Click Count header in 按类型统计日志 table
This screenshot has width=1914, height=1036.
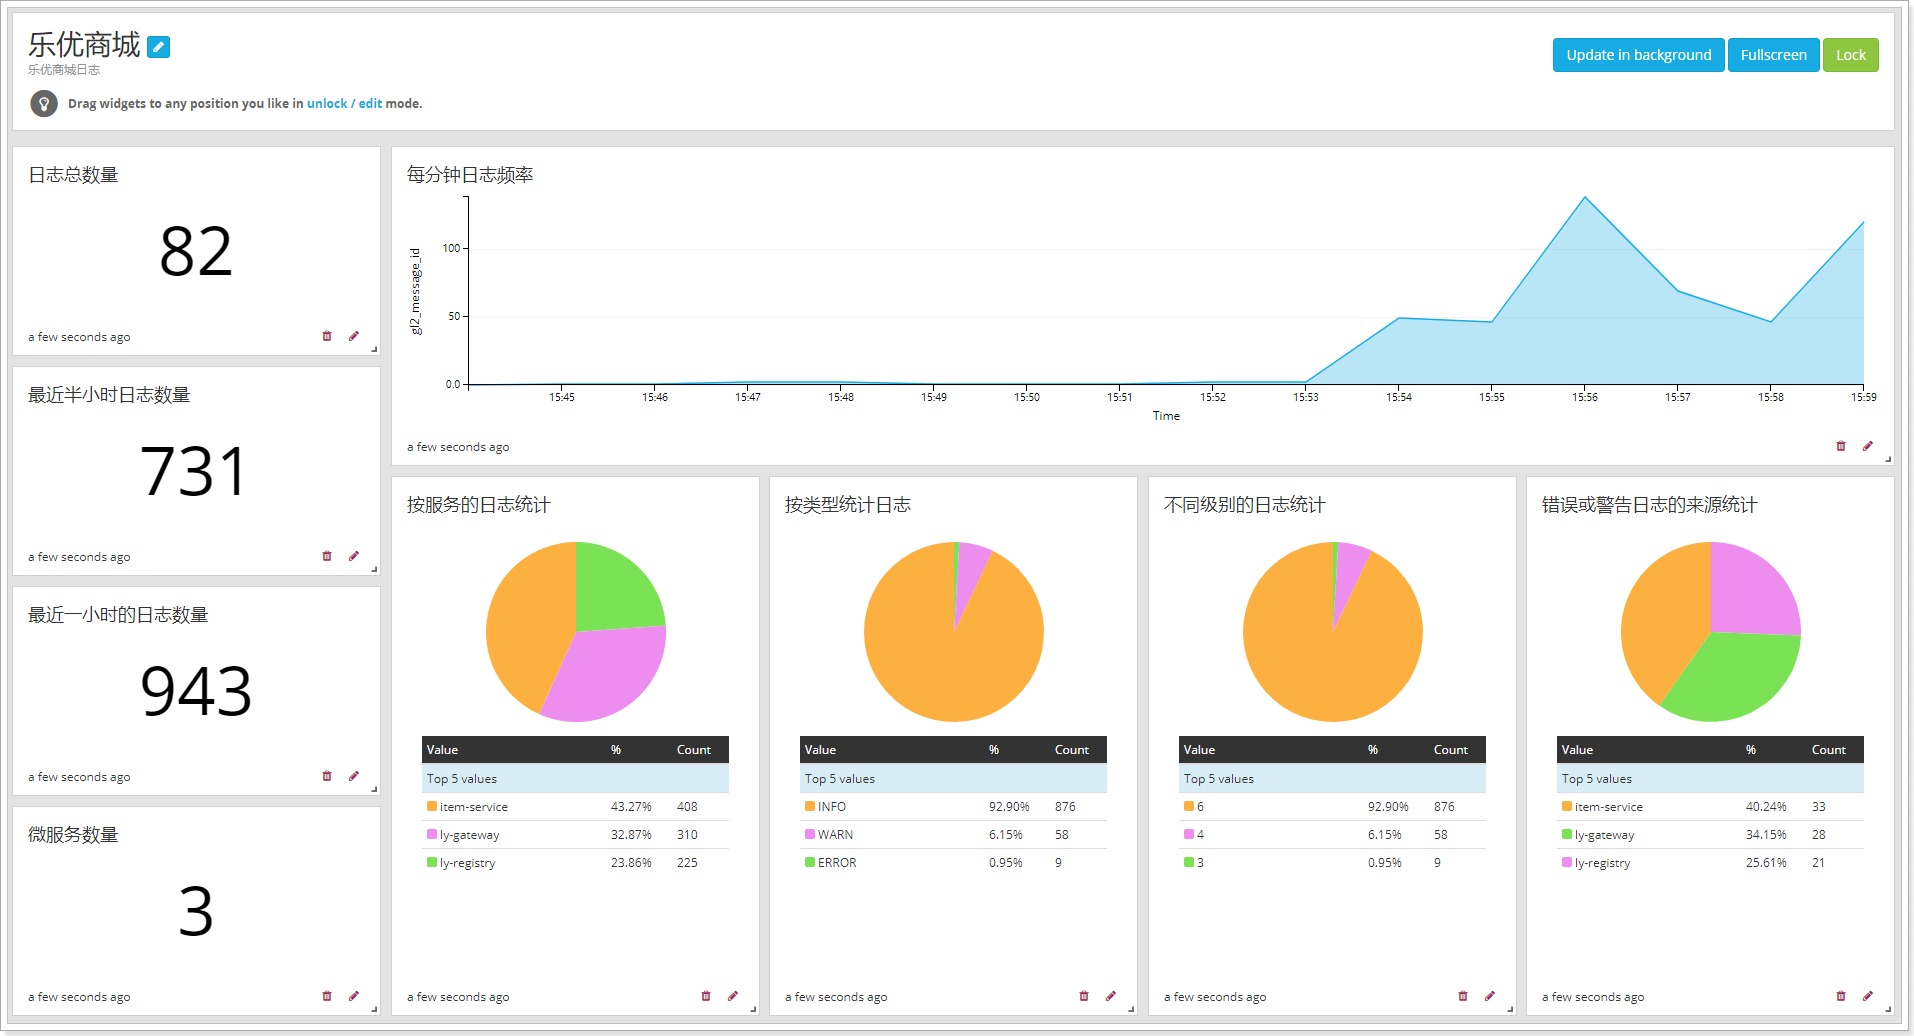point(1071,750)
